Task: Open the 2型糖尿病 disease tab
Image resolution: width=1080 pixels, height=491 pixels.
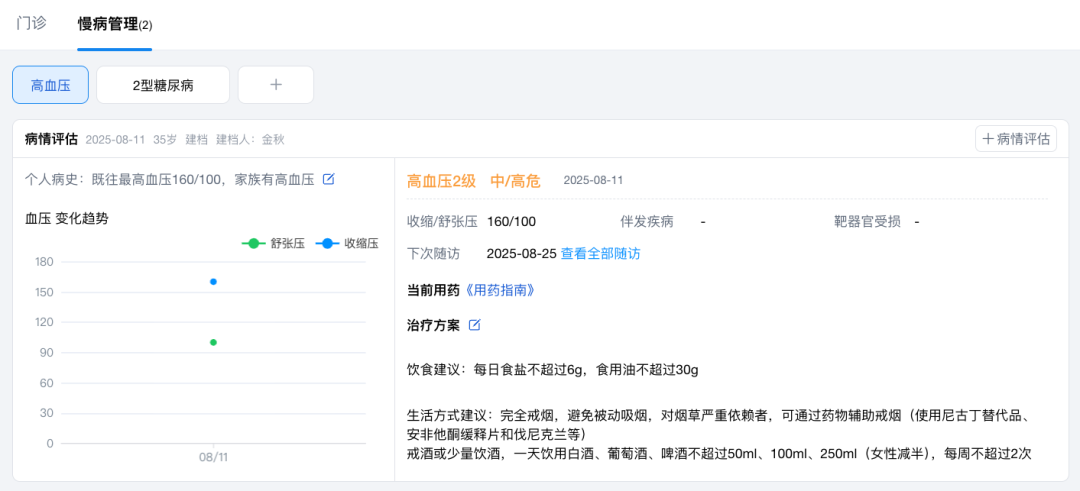Action: (x=163, y=85)
